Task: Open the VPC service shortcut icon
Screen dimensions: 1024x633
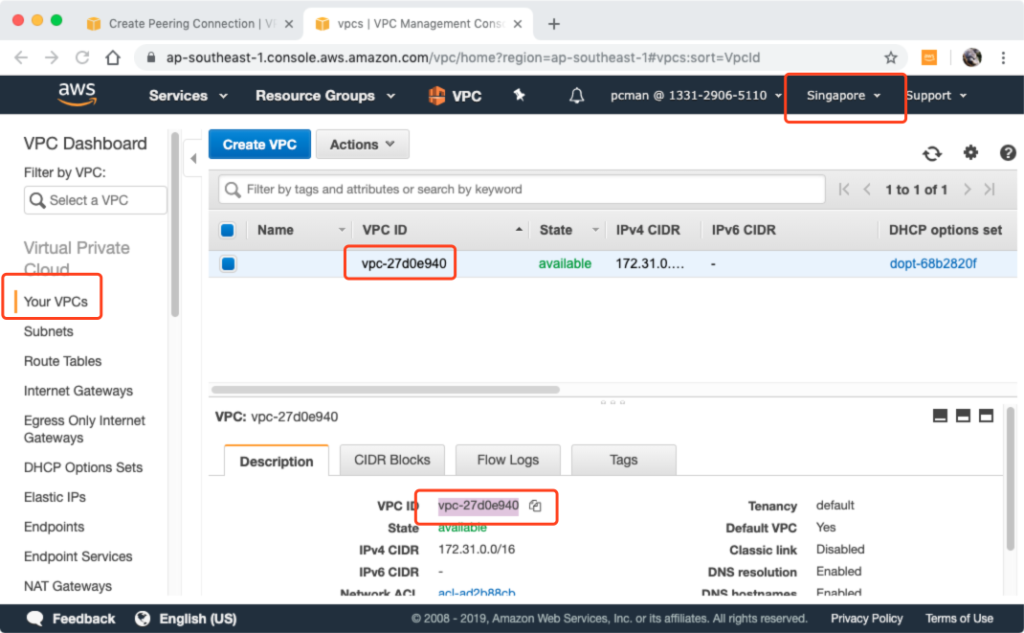Action: [x=436, y=95]
